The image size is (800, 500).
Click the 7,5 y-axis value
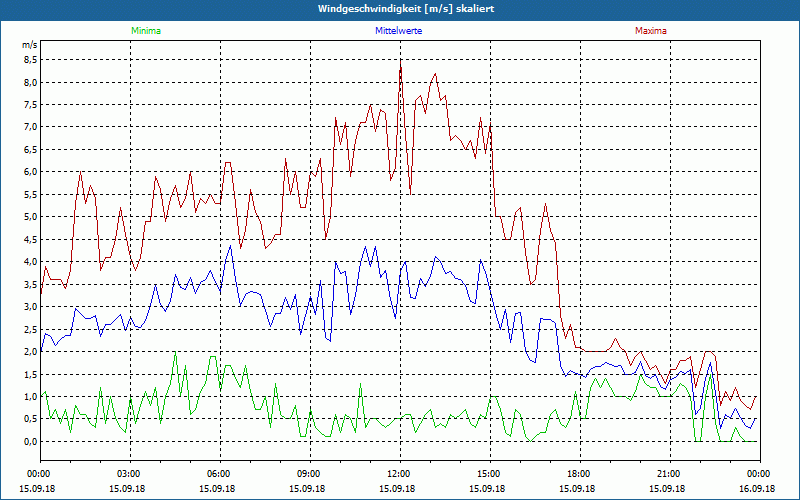(31, 105)
